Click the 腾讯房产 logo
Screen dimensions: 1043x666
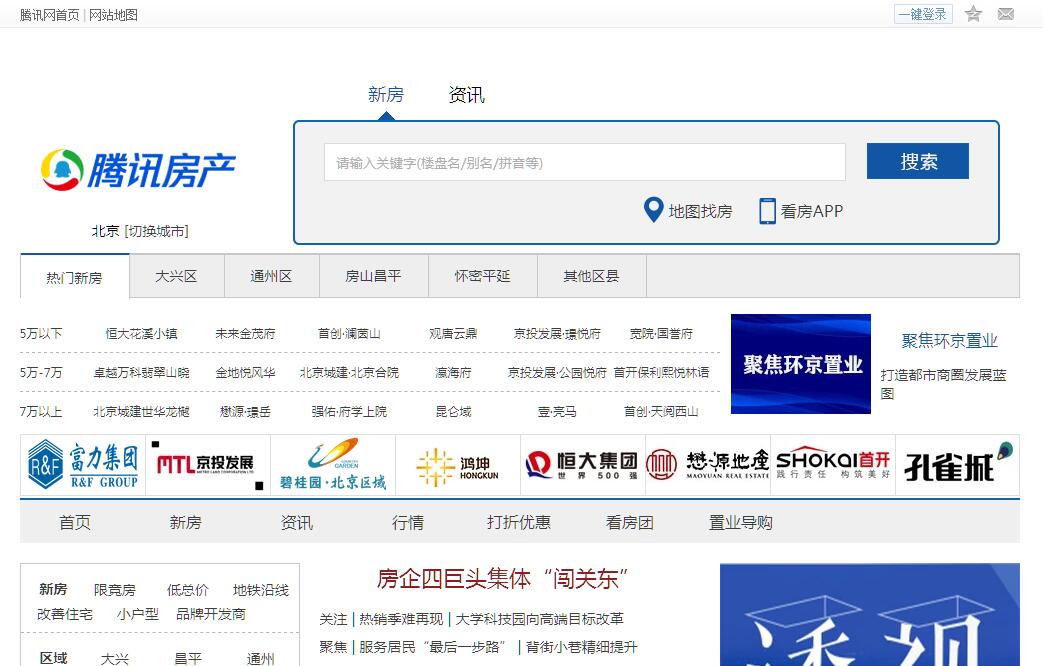139,170
